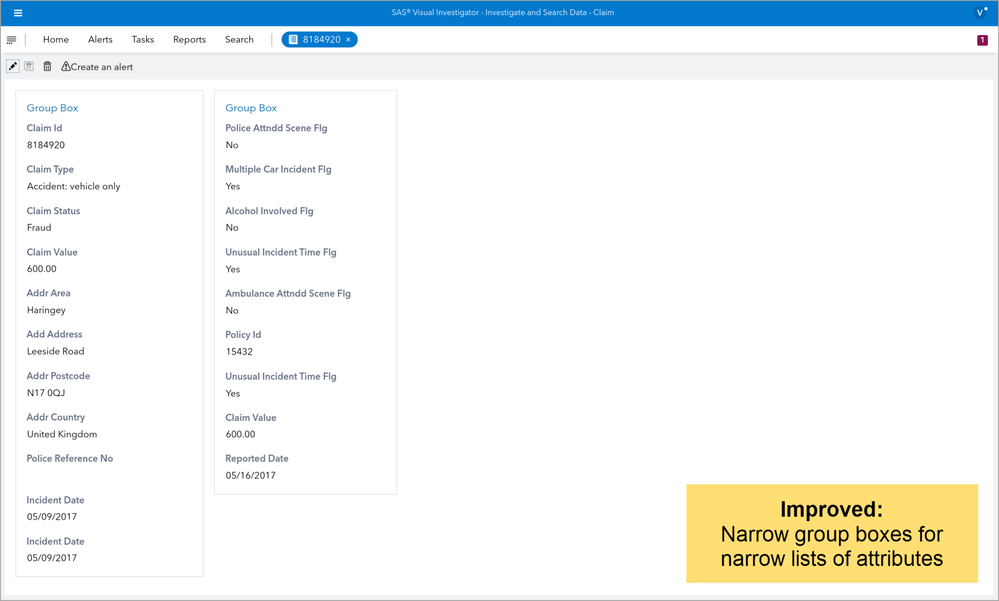The image size is (999, 601).
Task: Click the pencil edit icon
Action: [13, 67]
